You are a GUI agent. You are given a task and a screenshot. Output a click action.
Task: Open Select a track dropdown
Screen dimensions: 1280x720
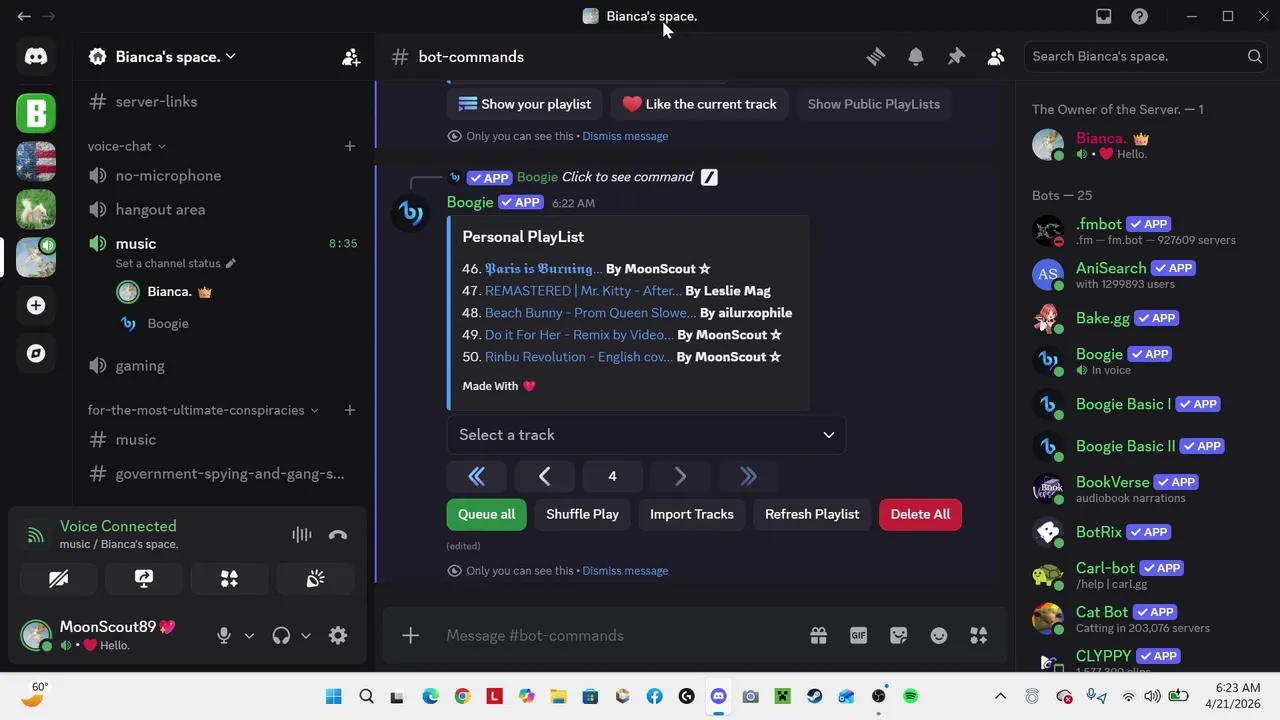tap(646, 435)
